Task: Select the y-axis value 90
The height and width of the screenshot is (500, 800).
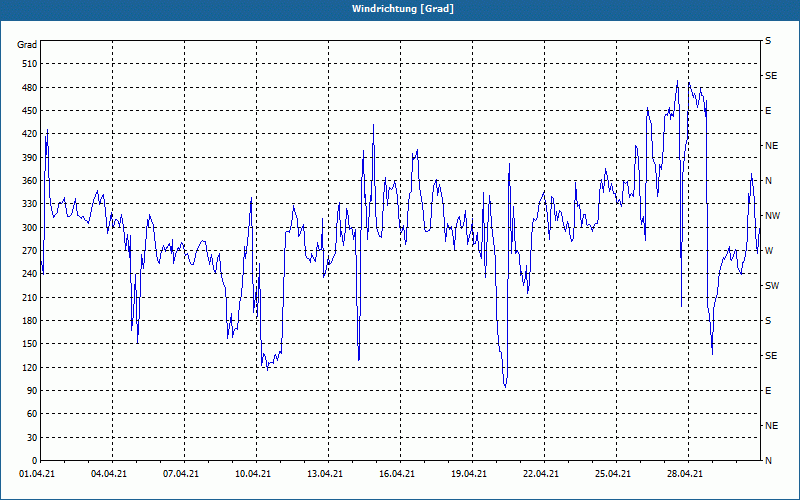Action: pos(32,391)
